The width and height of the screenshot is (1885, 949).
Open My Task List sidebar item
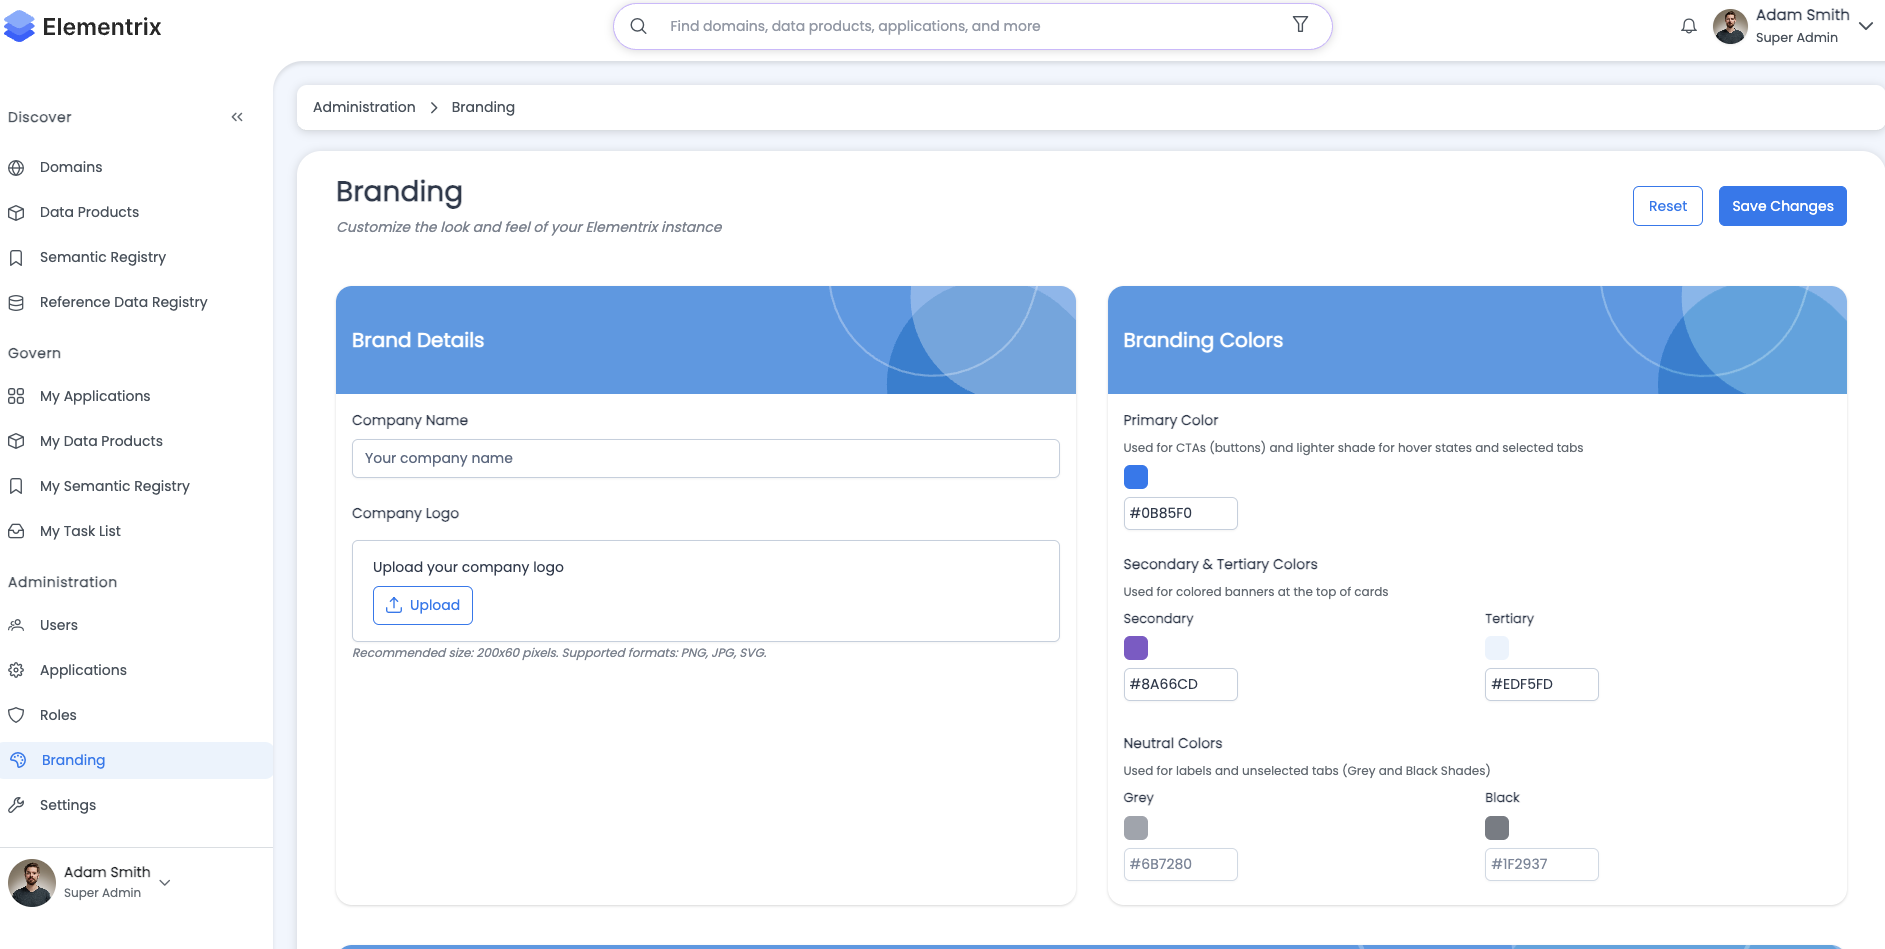click(80, 532)
